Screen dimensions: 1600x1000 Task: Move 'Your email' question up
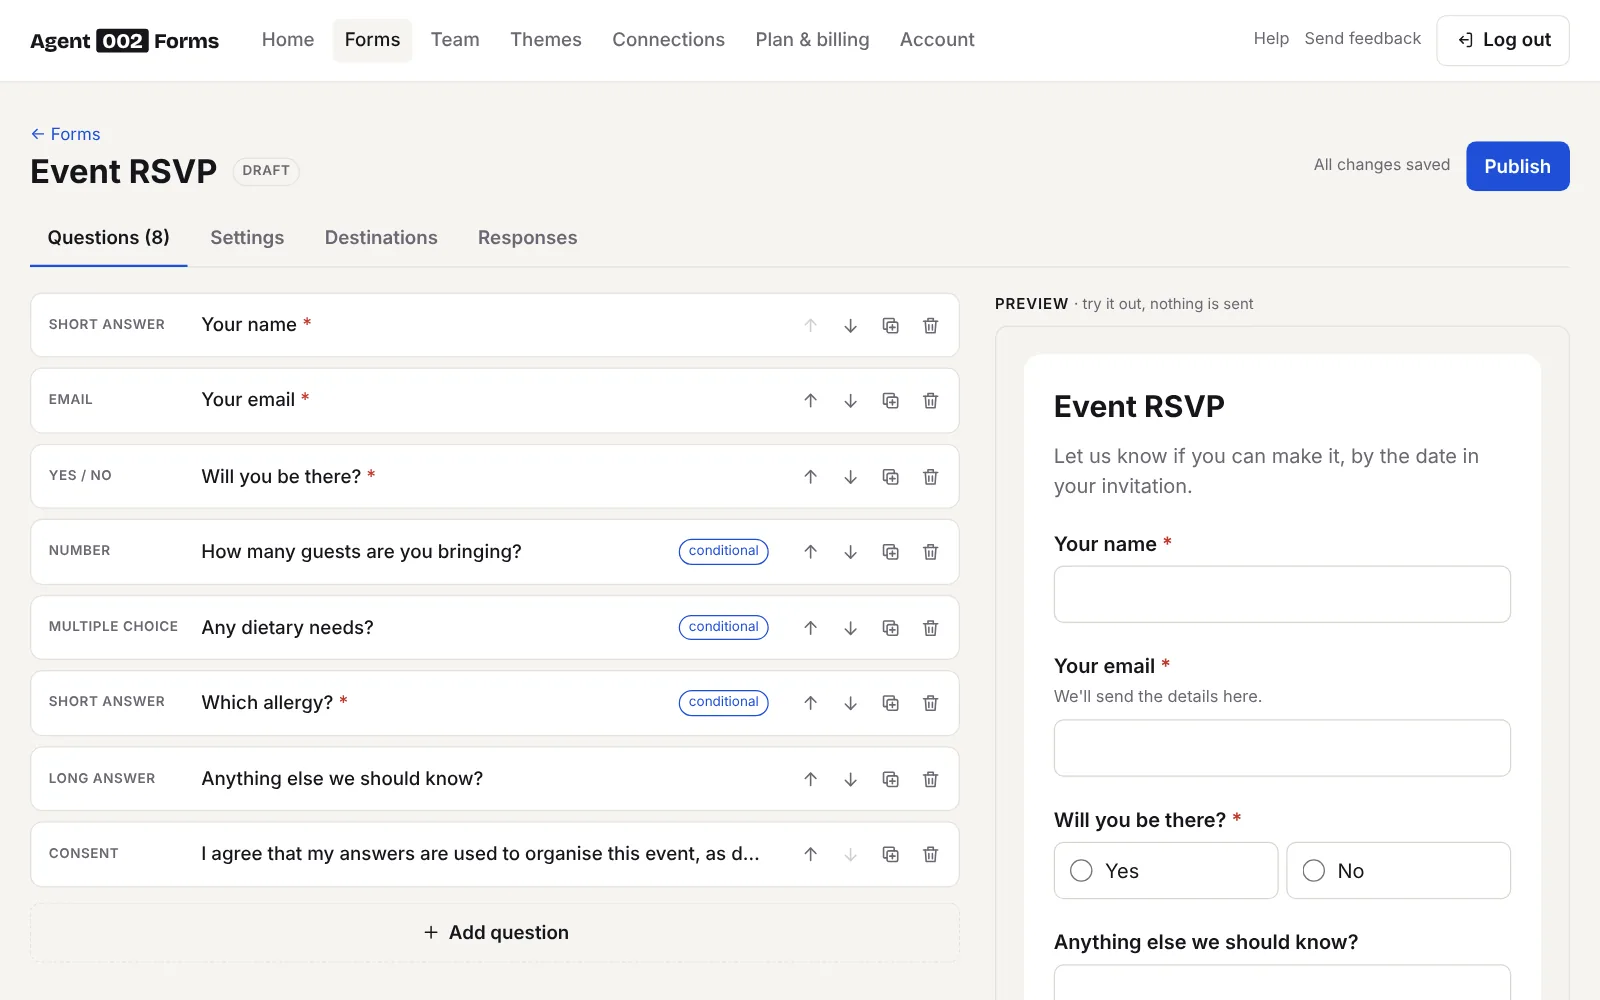pos(810,401)
